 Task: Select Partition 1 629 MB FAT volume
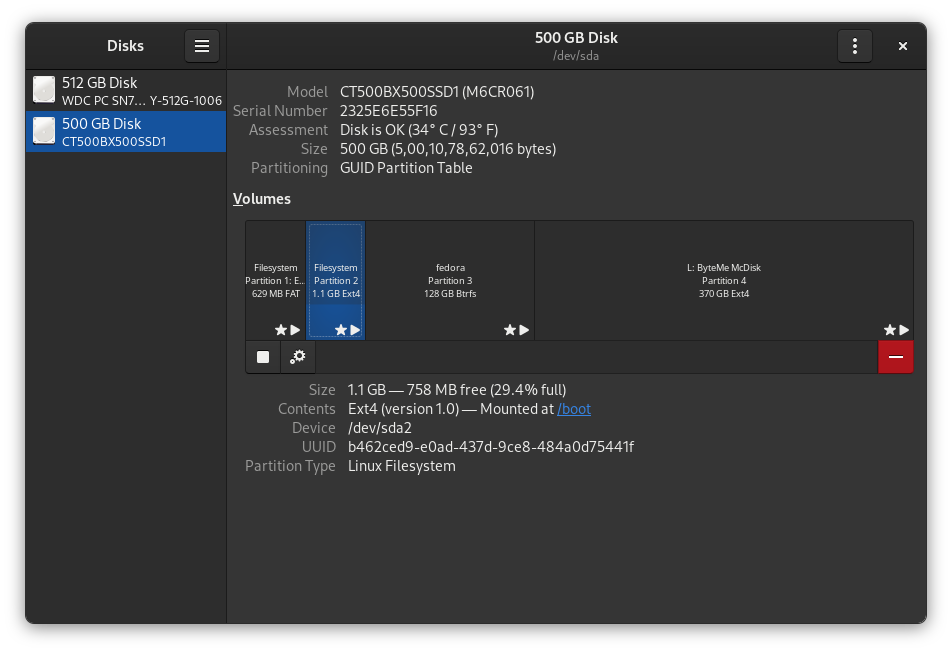[276, 280]
